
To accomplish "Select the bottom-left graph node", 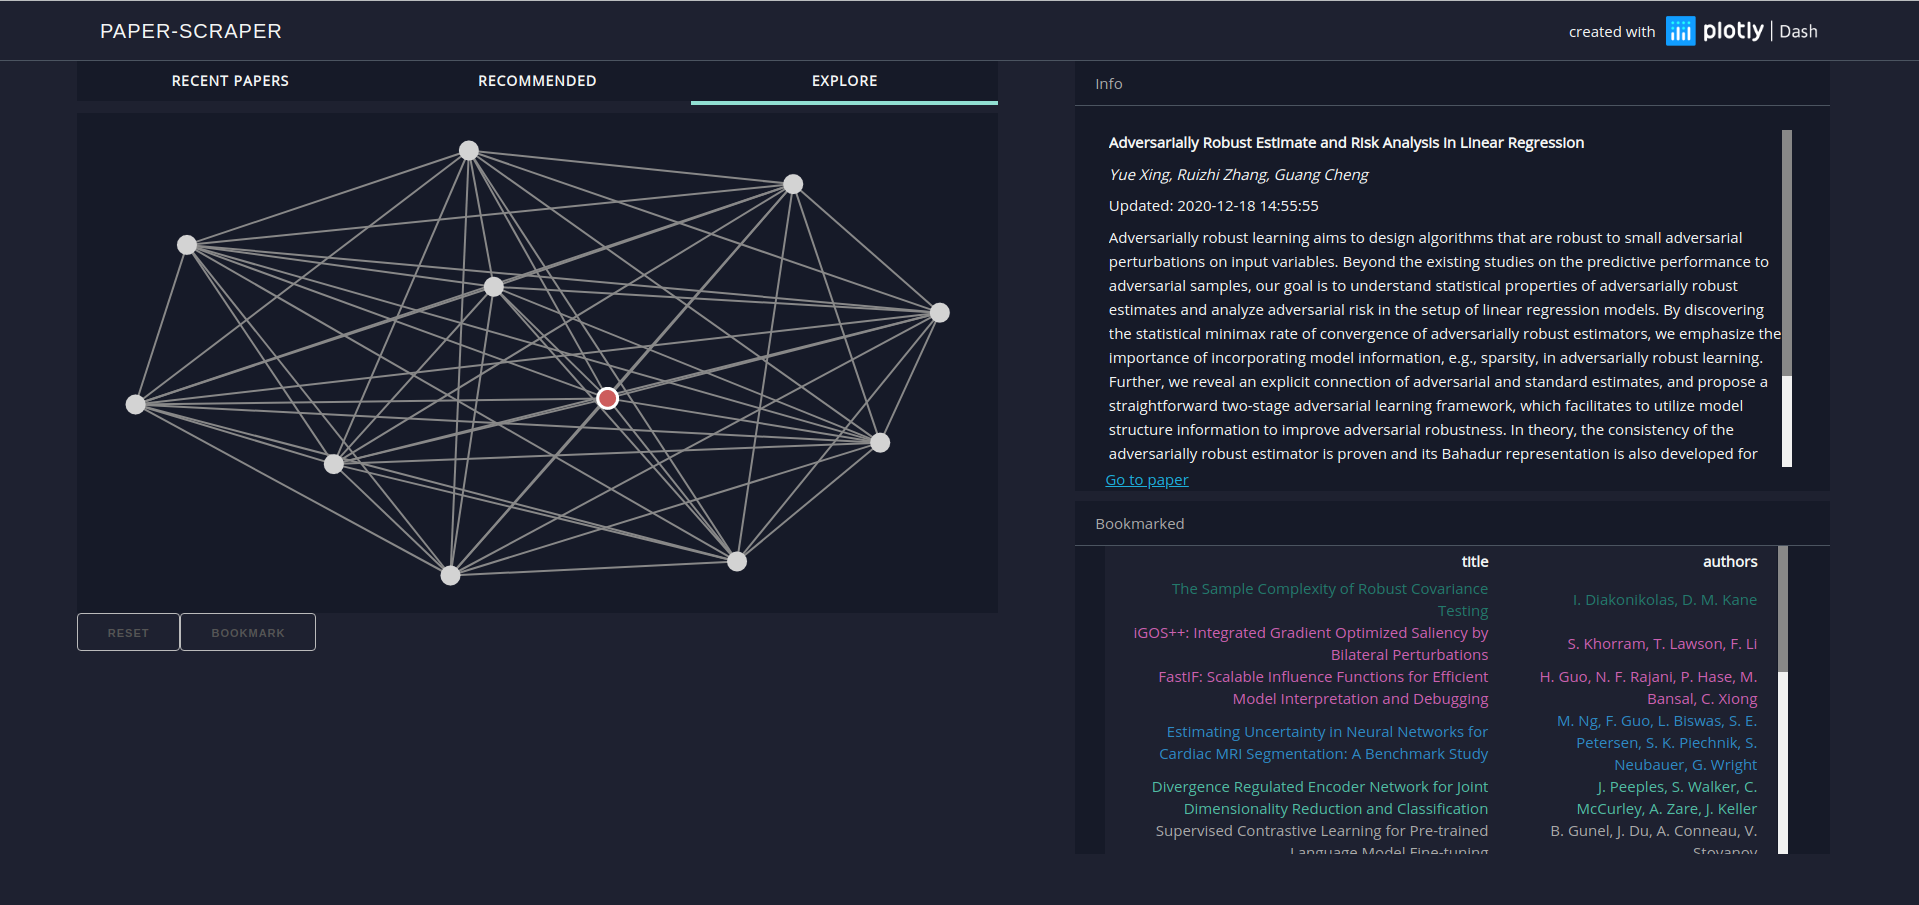I will [451, 575].
